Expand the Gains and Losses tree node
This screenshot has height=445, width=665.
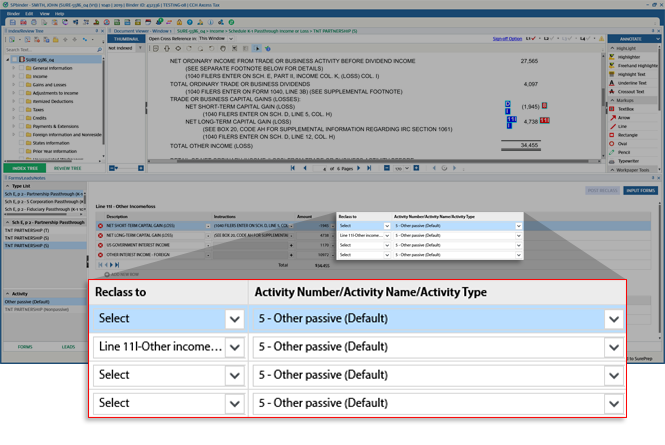13,84
